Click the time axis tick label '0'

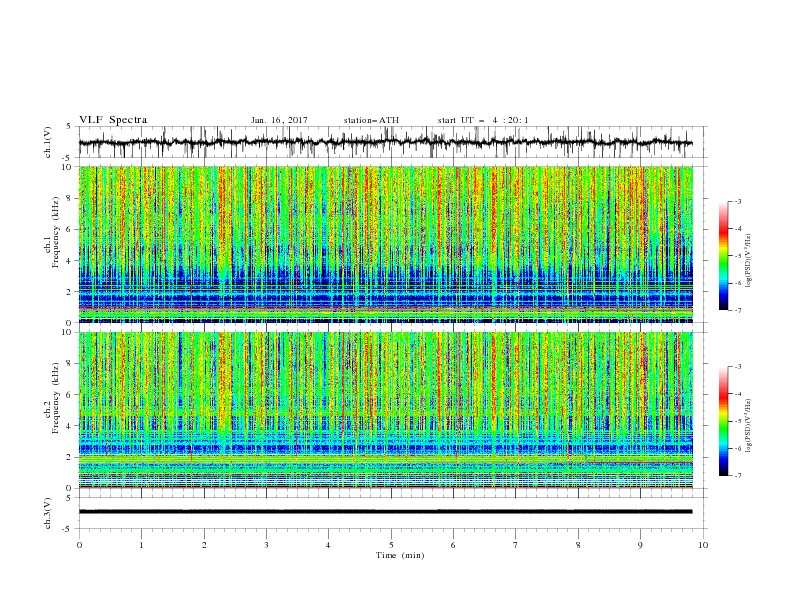point(79,545)
